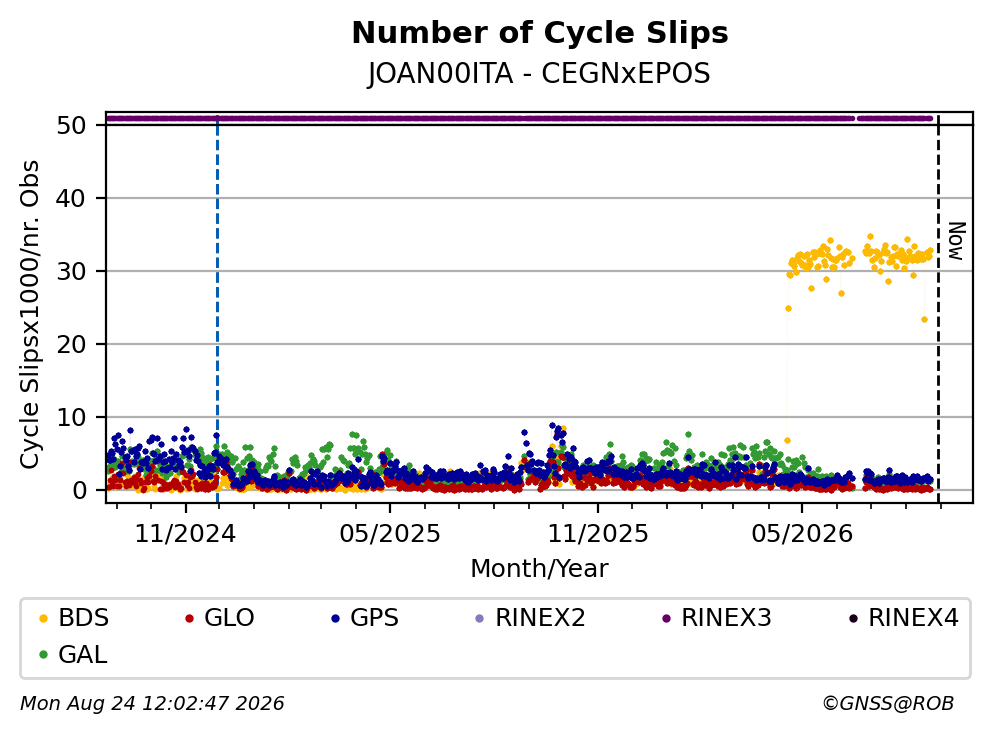This screenshot has width=993, height=734.
Task: Click the y-axis tick label 30
Action: pos(71,271)
